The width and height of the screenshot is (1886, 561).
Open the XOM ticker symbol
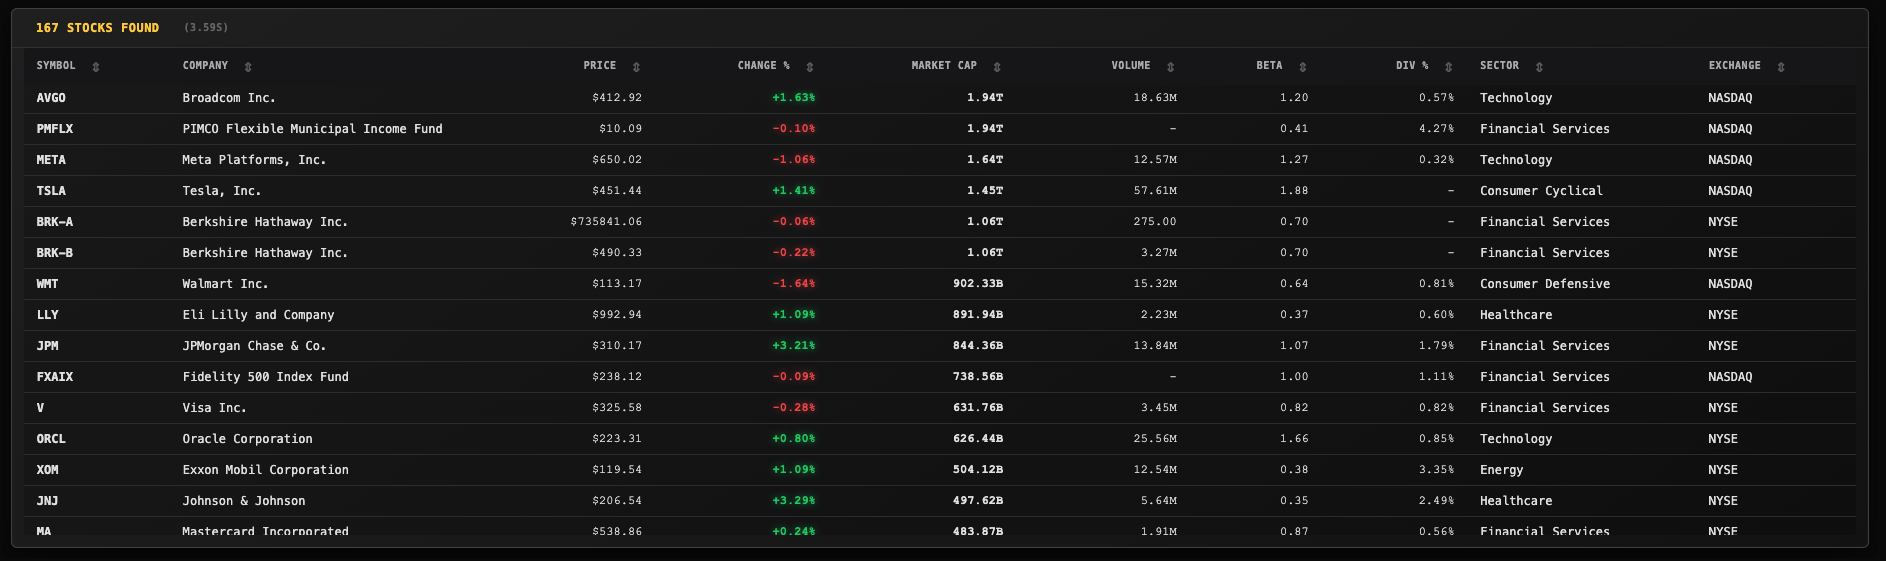(x=47, y=470)
